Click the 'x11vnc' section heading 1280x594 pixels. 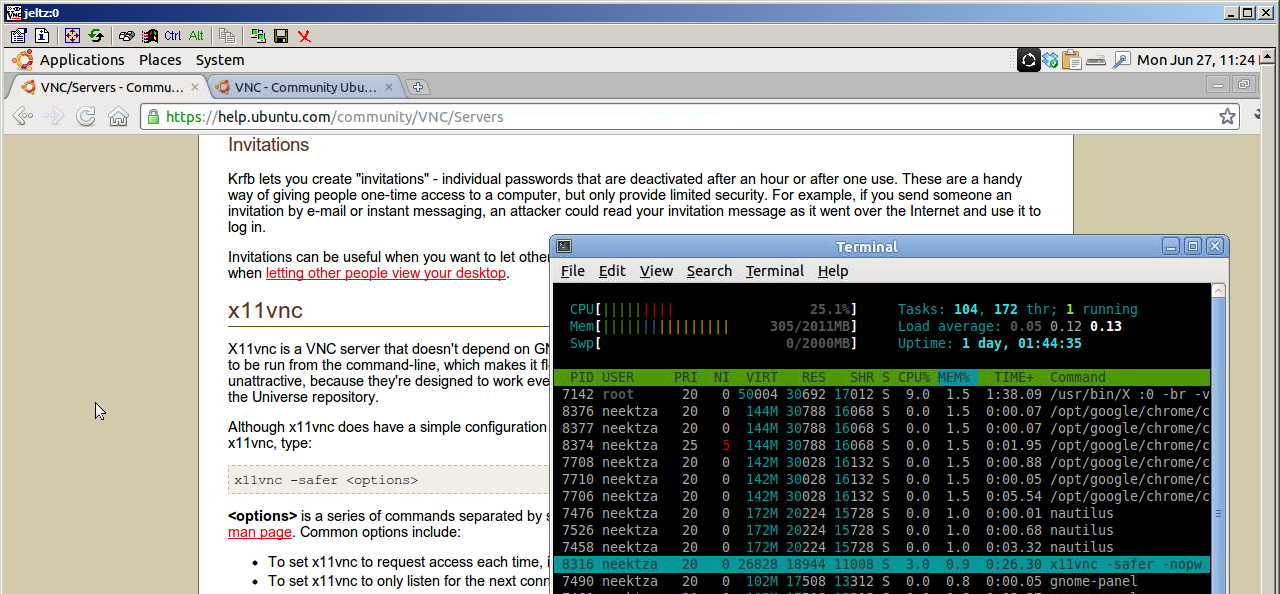tap(265, 310)
